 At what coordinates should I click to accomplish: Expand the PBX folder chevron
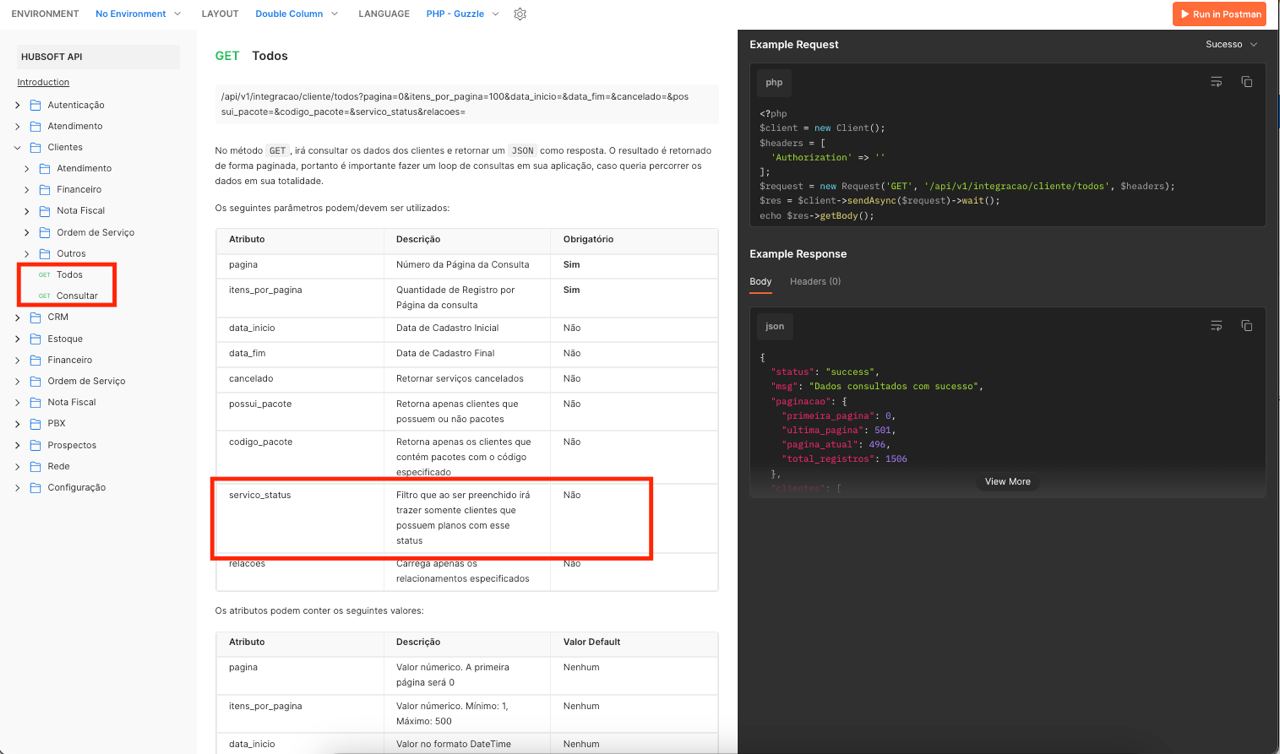pyautogui.click(x=18, y=424)
